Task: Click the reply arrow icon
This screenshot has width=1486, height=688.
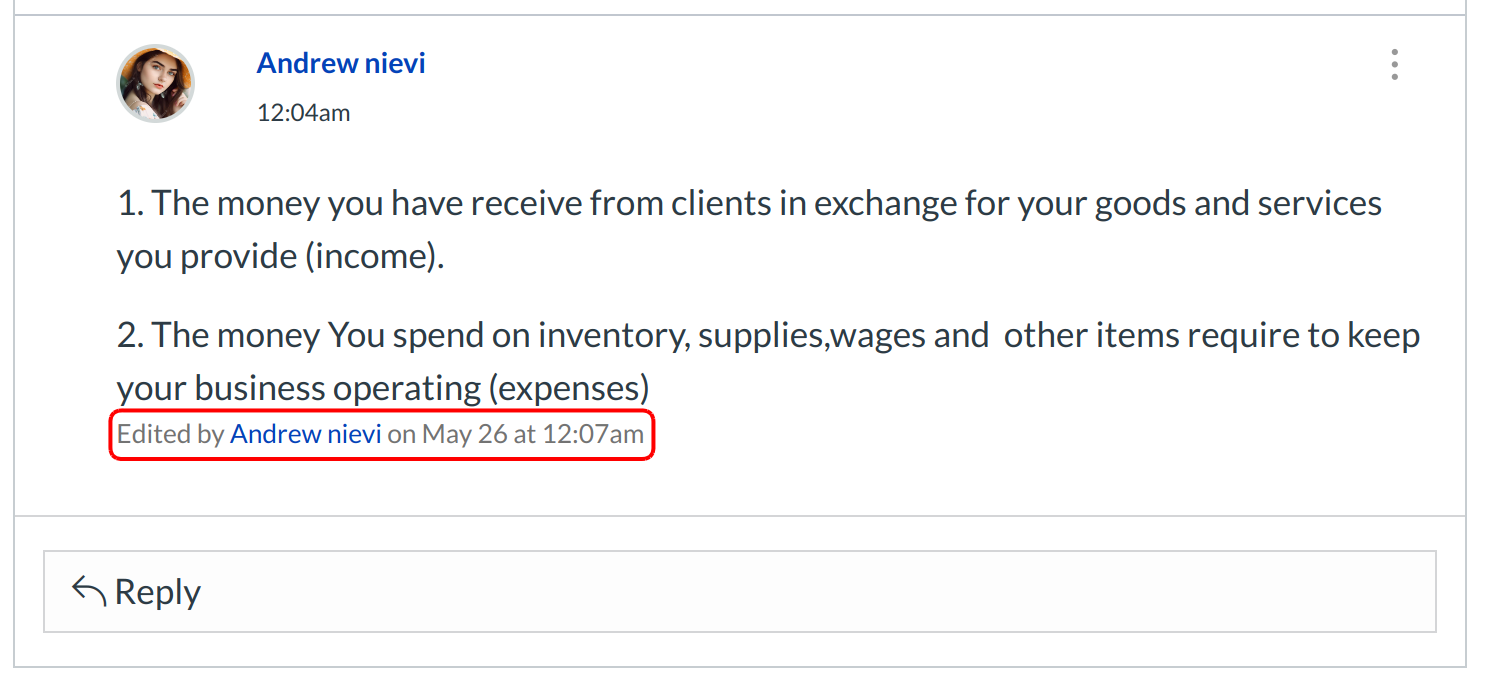Action: coord(89,591)
